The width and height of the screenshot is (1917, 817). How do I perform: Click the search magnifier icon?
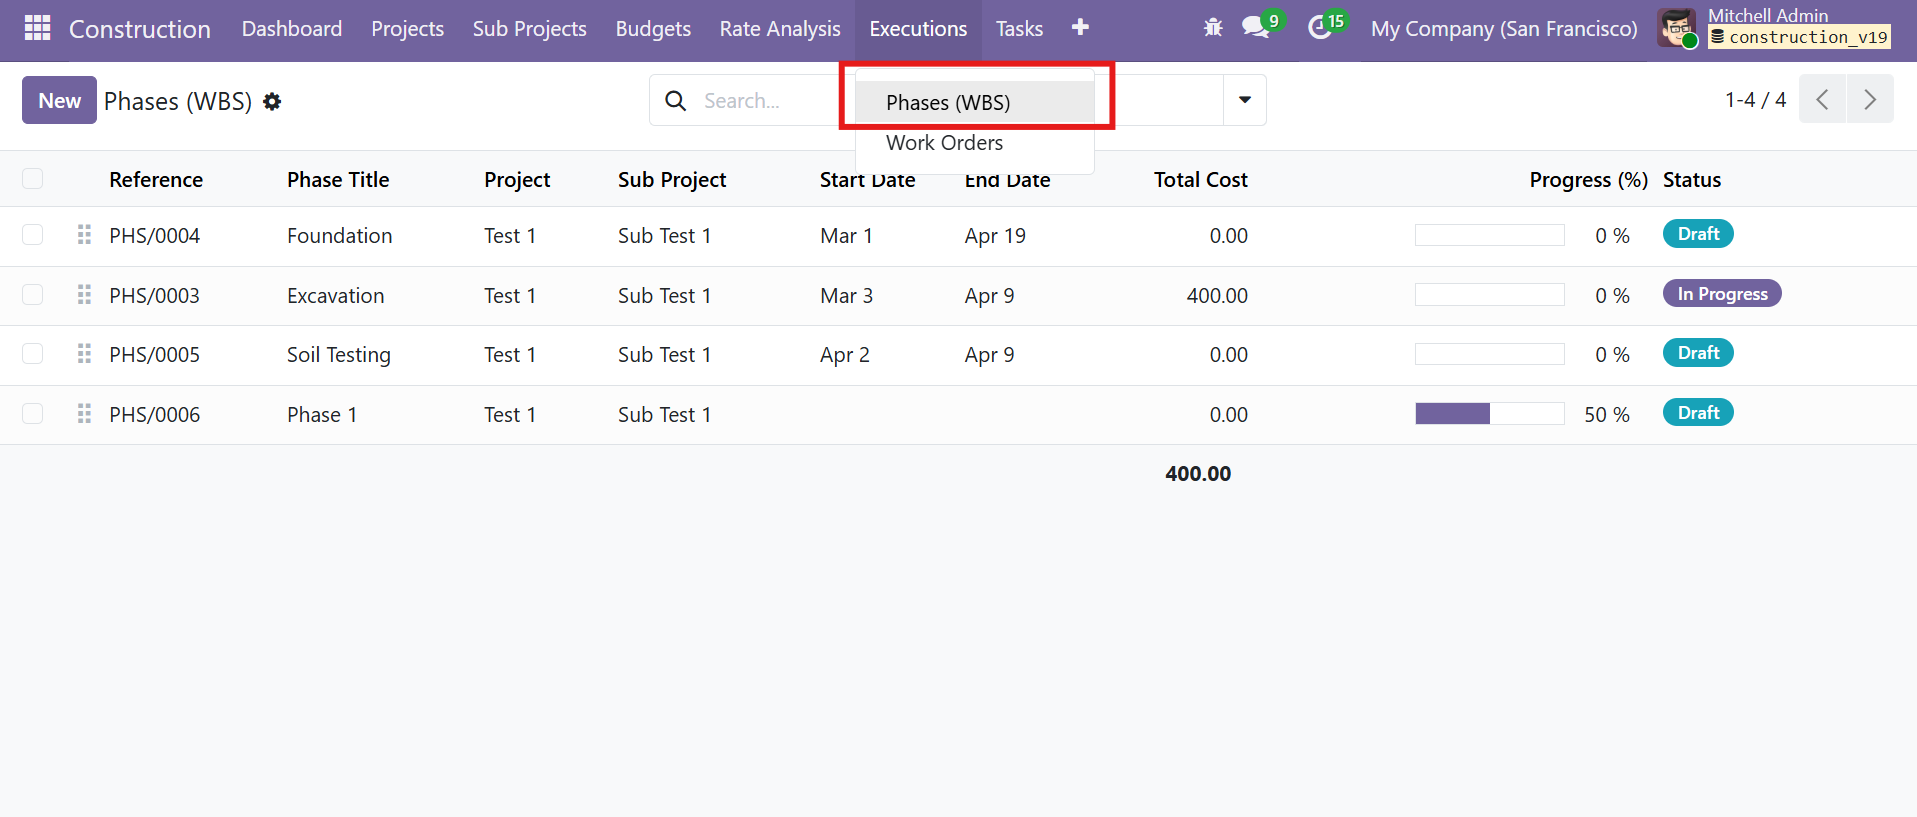pyautogui.click(x=676, y=101)
